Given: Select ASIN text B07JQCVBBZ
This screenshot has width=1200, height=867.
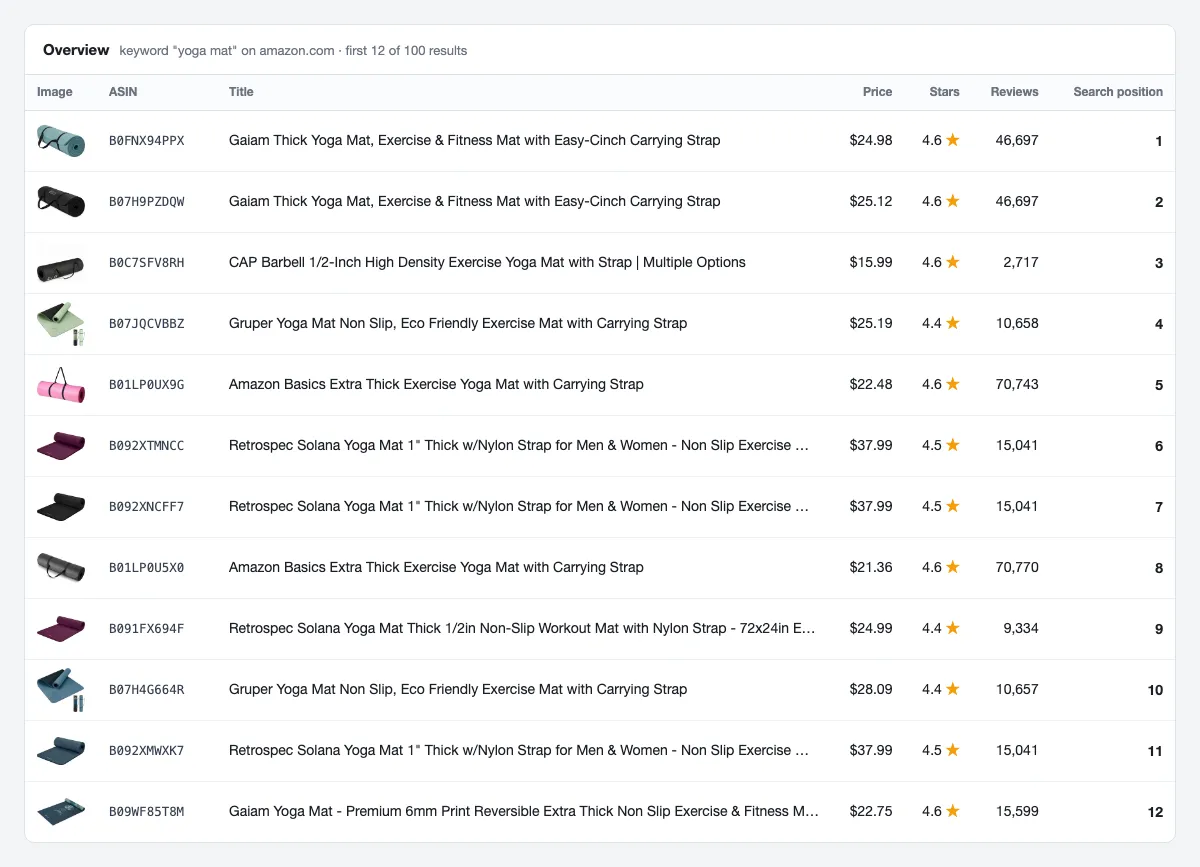Looking at the screenshot, I should click(x=147, y=324).
